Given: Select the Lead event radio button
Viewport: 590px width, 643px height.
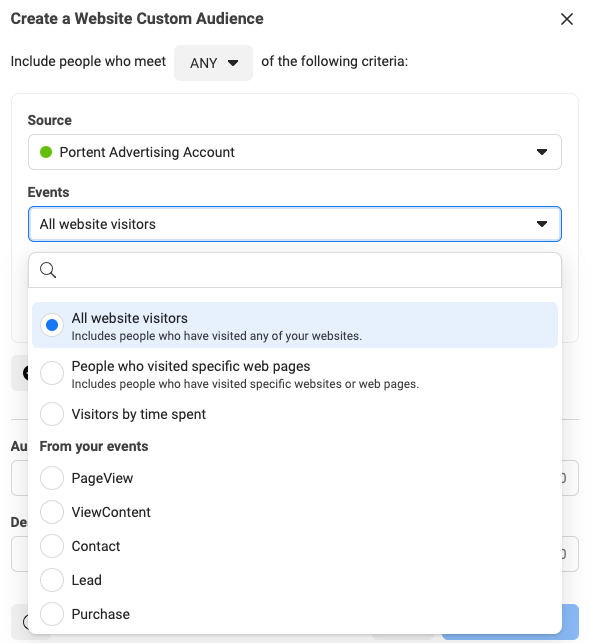Looking at the screenshot, I should 52,580.
